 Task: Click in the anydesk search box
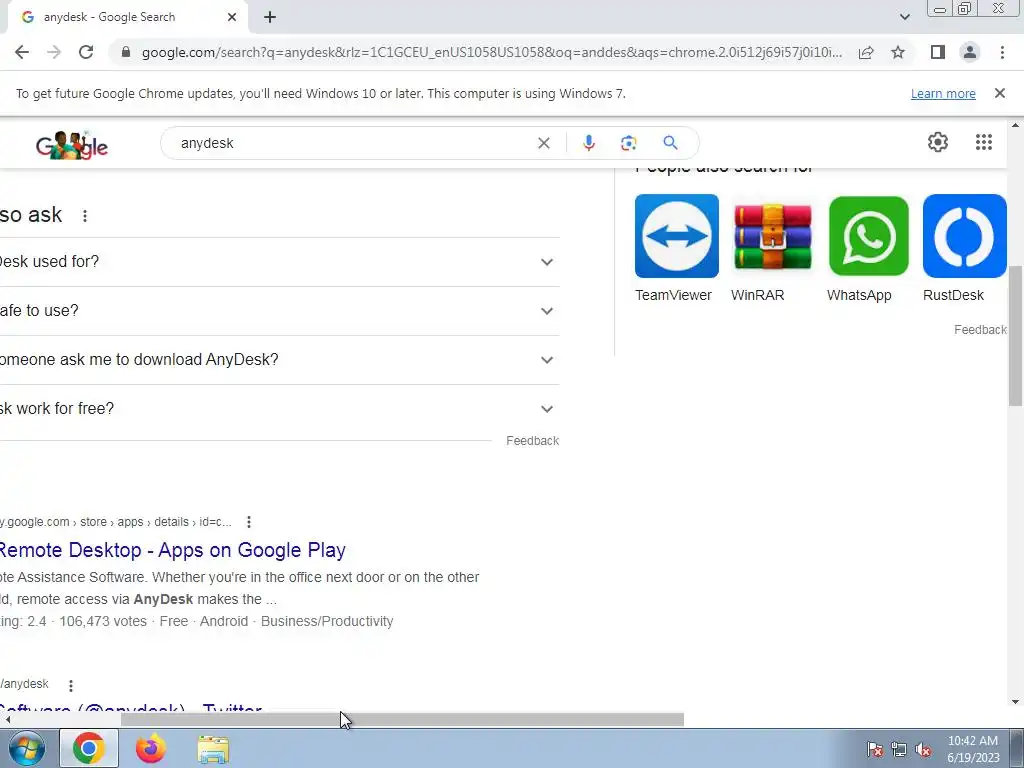tap(353, 143)
